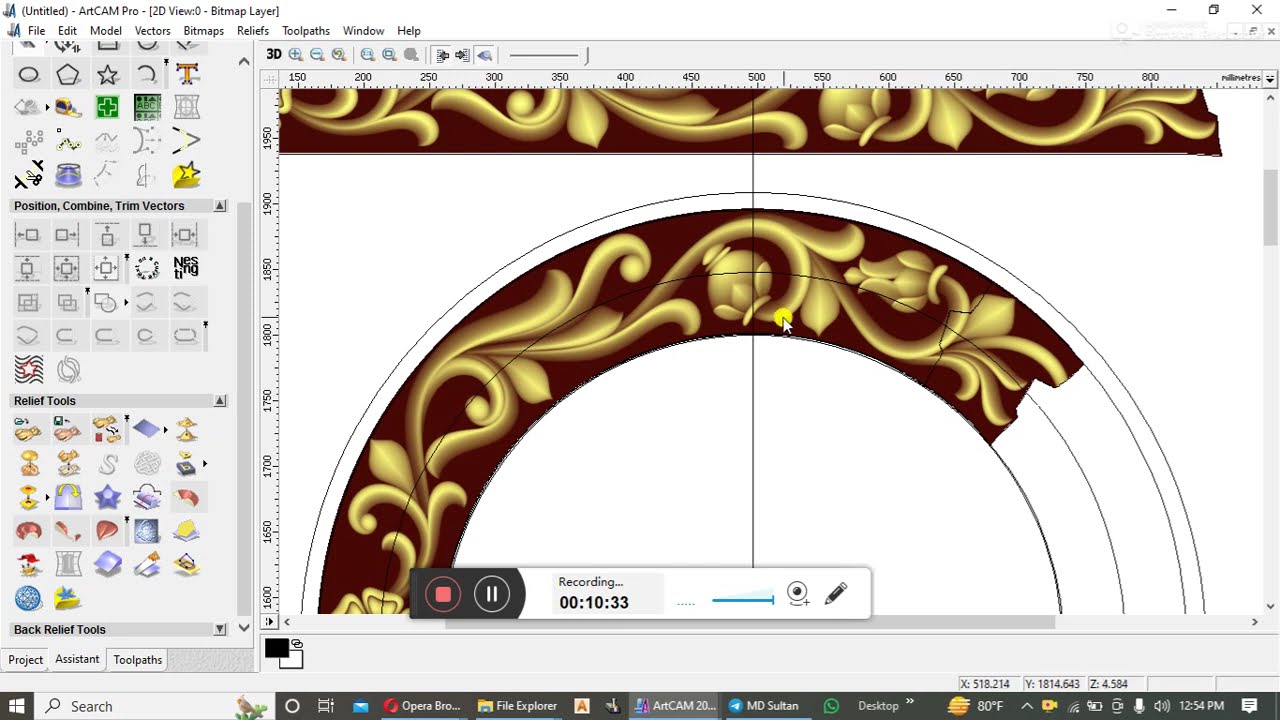Click the blue relief plane icon
Viewport: 1280px width, 720px height.
[x=147, y=430]
